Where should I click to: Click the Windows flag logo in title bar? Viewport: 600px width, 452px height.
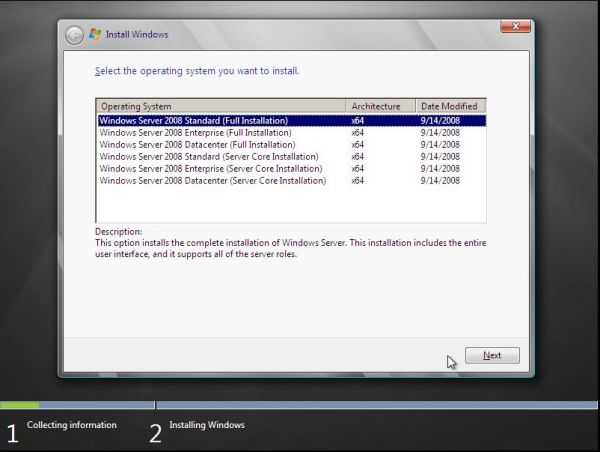[95, 34]
